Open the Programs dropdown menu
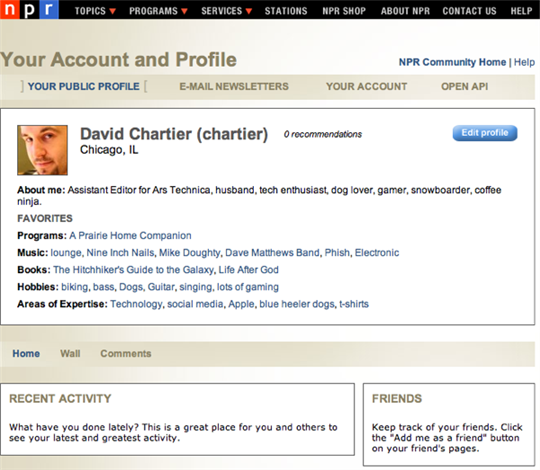Screen dimensions: 540x470 tap(158, 11)
